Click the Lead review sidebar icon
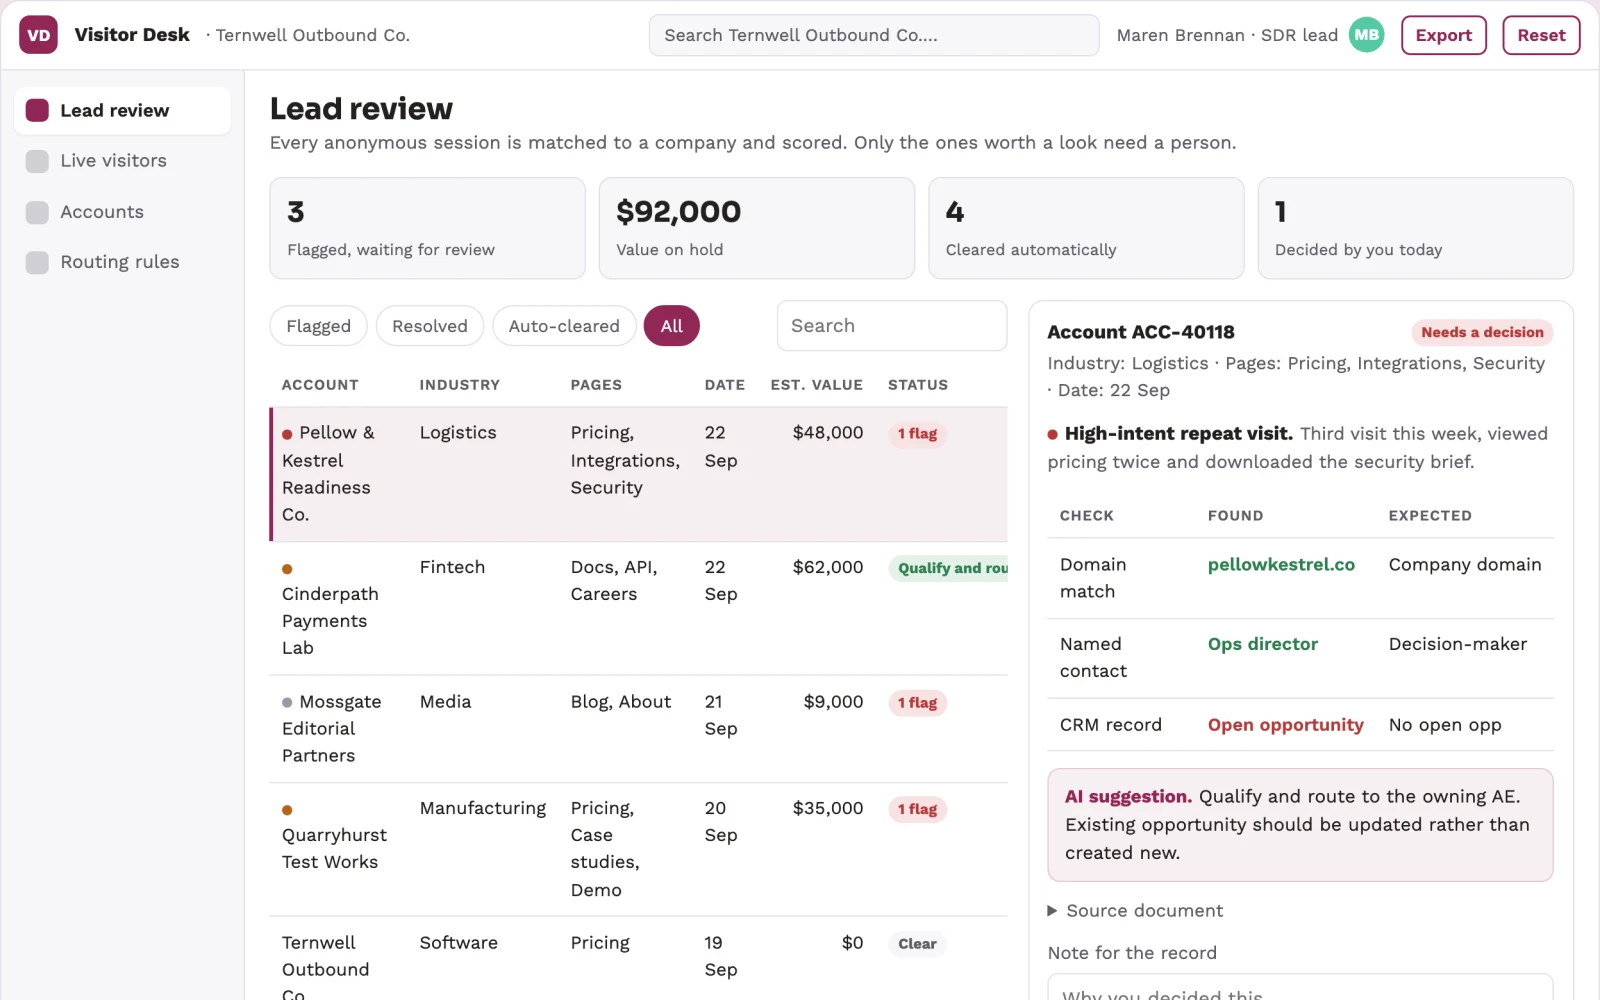 pos(37,110)
